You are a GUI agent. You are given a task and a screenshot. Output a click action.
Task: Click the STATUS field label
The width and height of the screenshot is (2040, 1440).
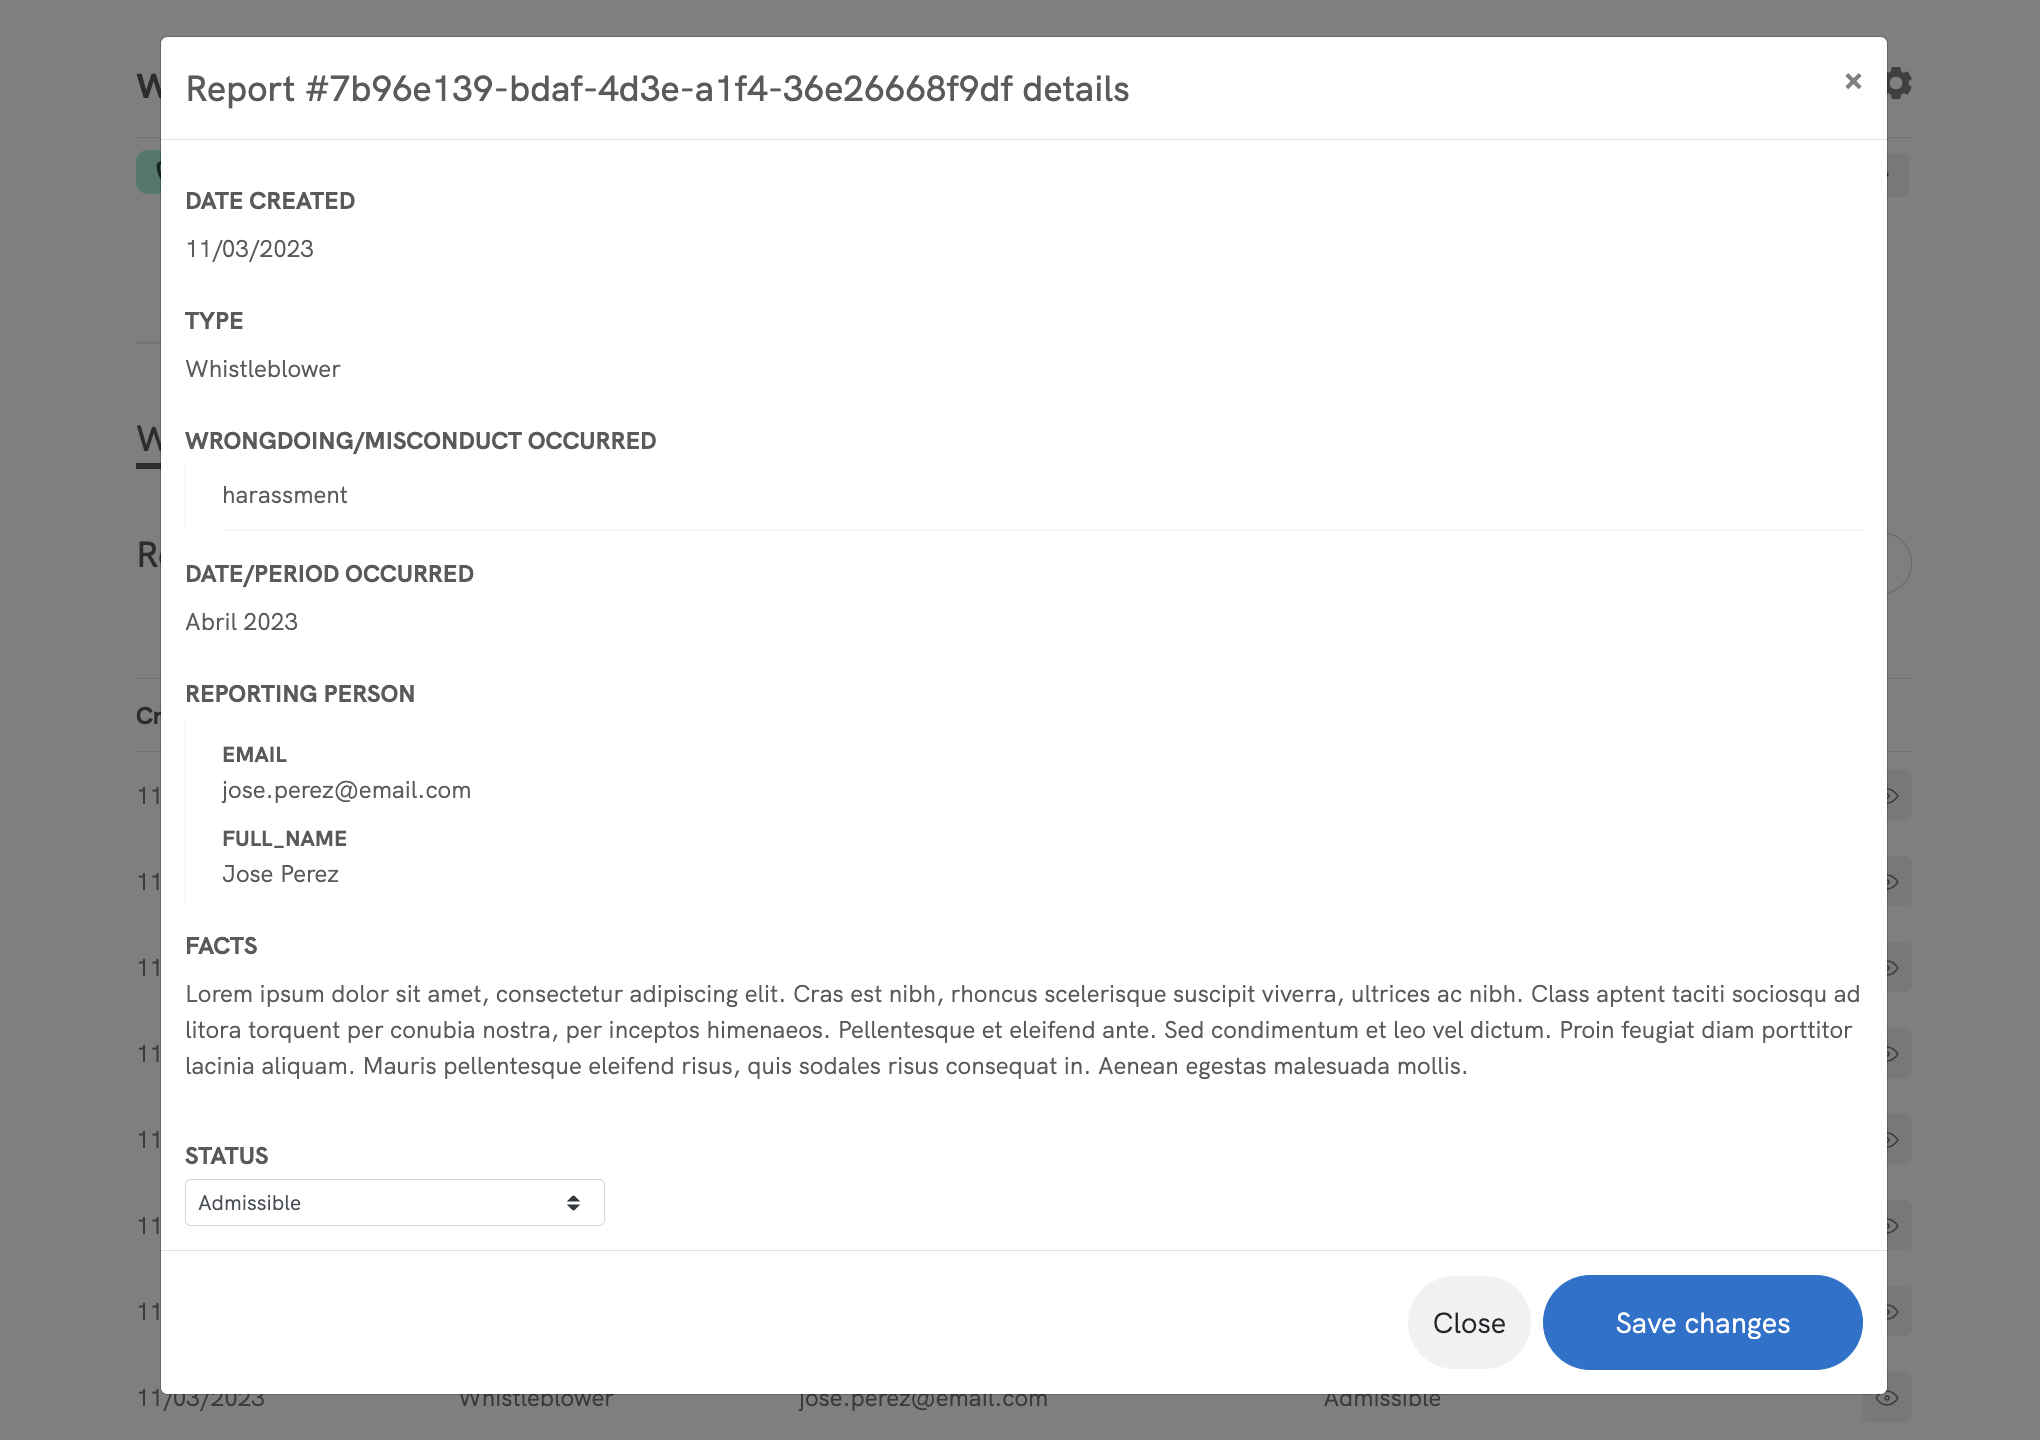pyautogui.click(x=227, y=1156)
